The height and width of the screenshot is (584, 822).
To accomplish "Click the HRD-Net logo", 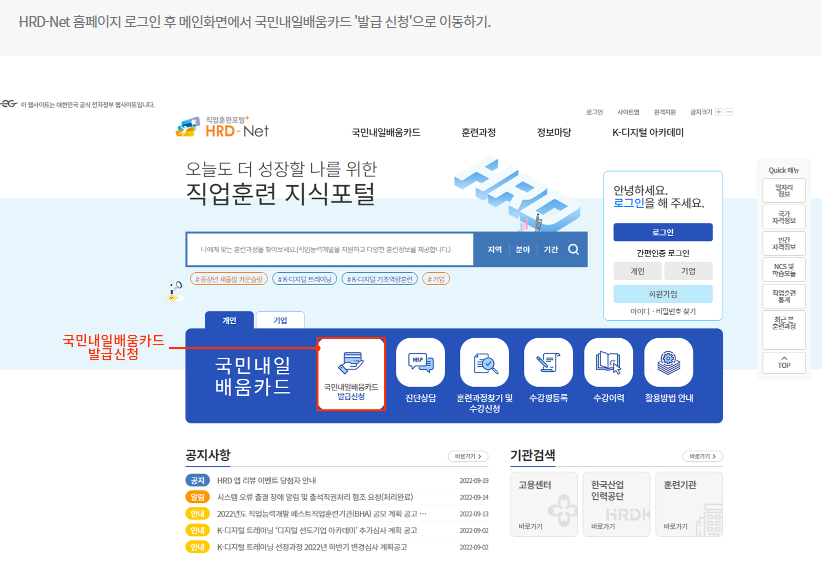I will click(x=222, y=127).
